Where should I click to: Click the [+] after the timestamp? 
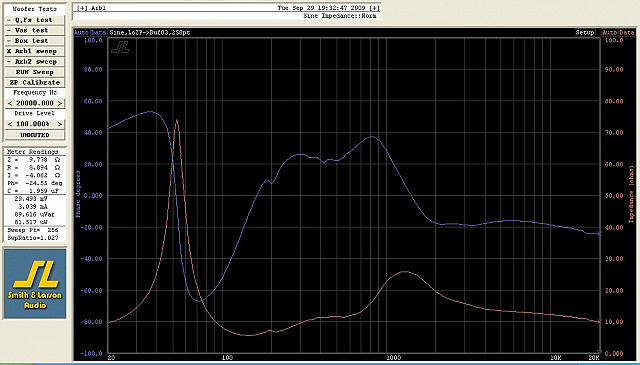point(374,8)
